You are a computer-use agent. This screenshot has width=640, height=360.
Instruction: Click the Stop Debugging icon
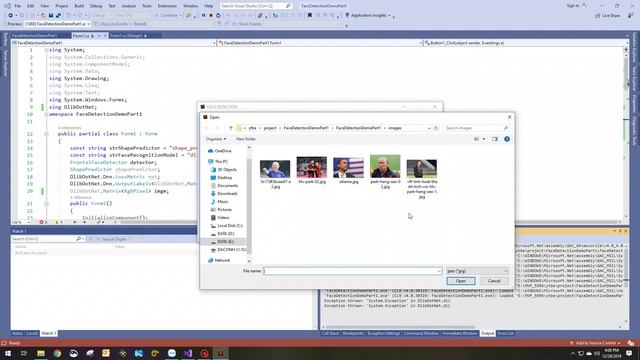pyautogui.click(x=211, y=16)
